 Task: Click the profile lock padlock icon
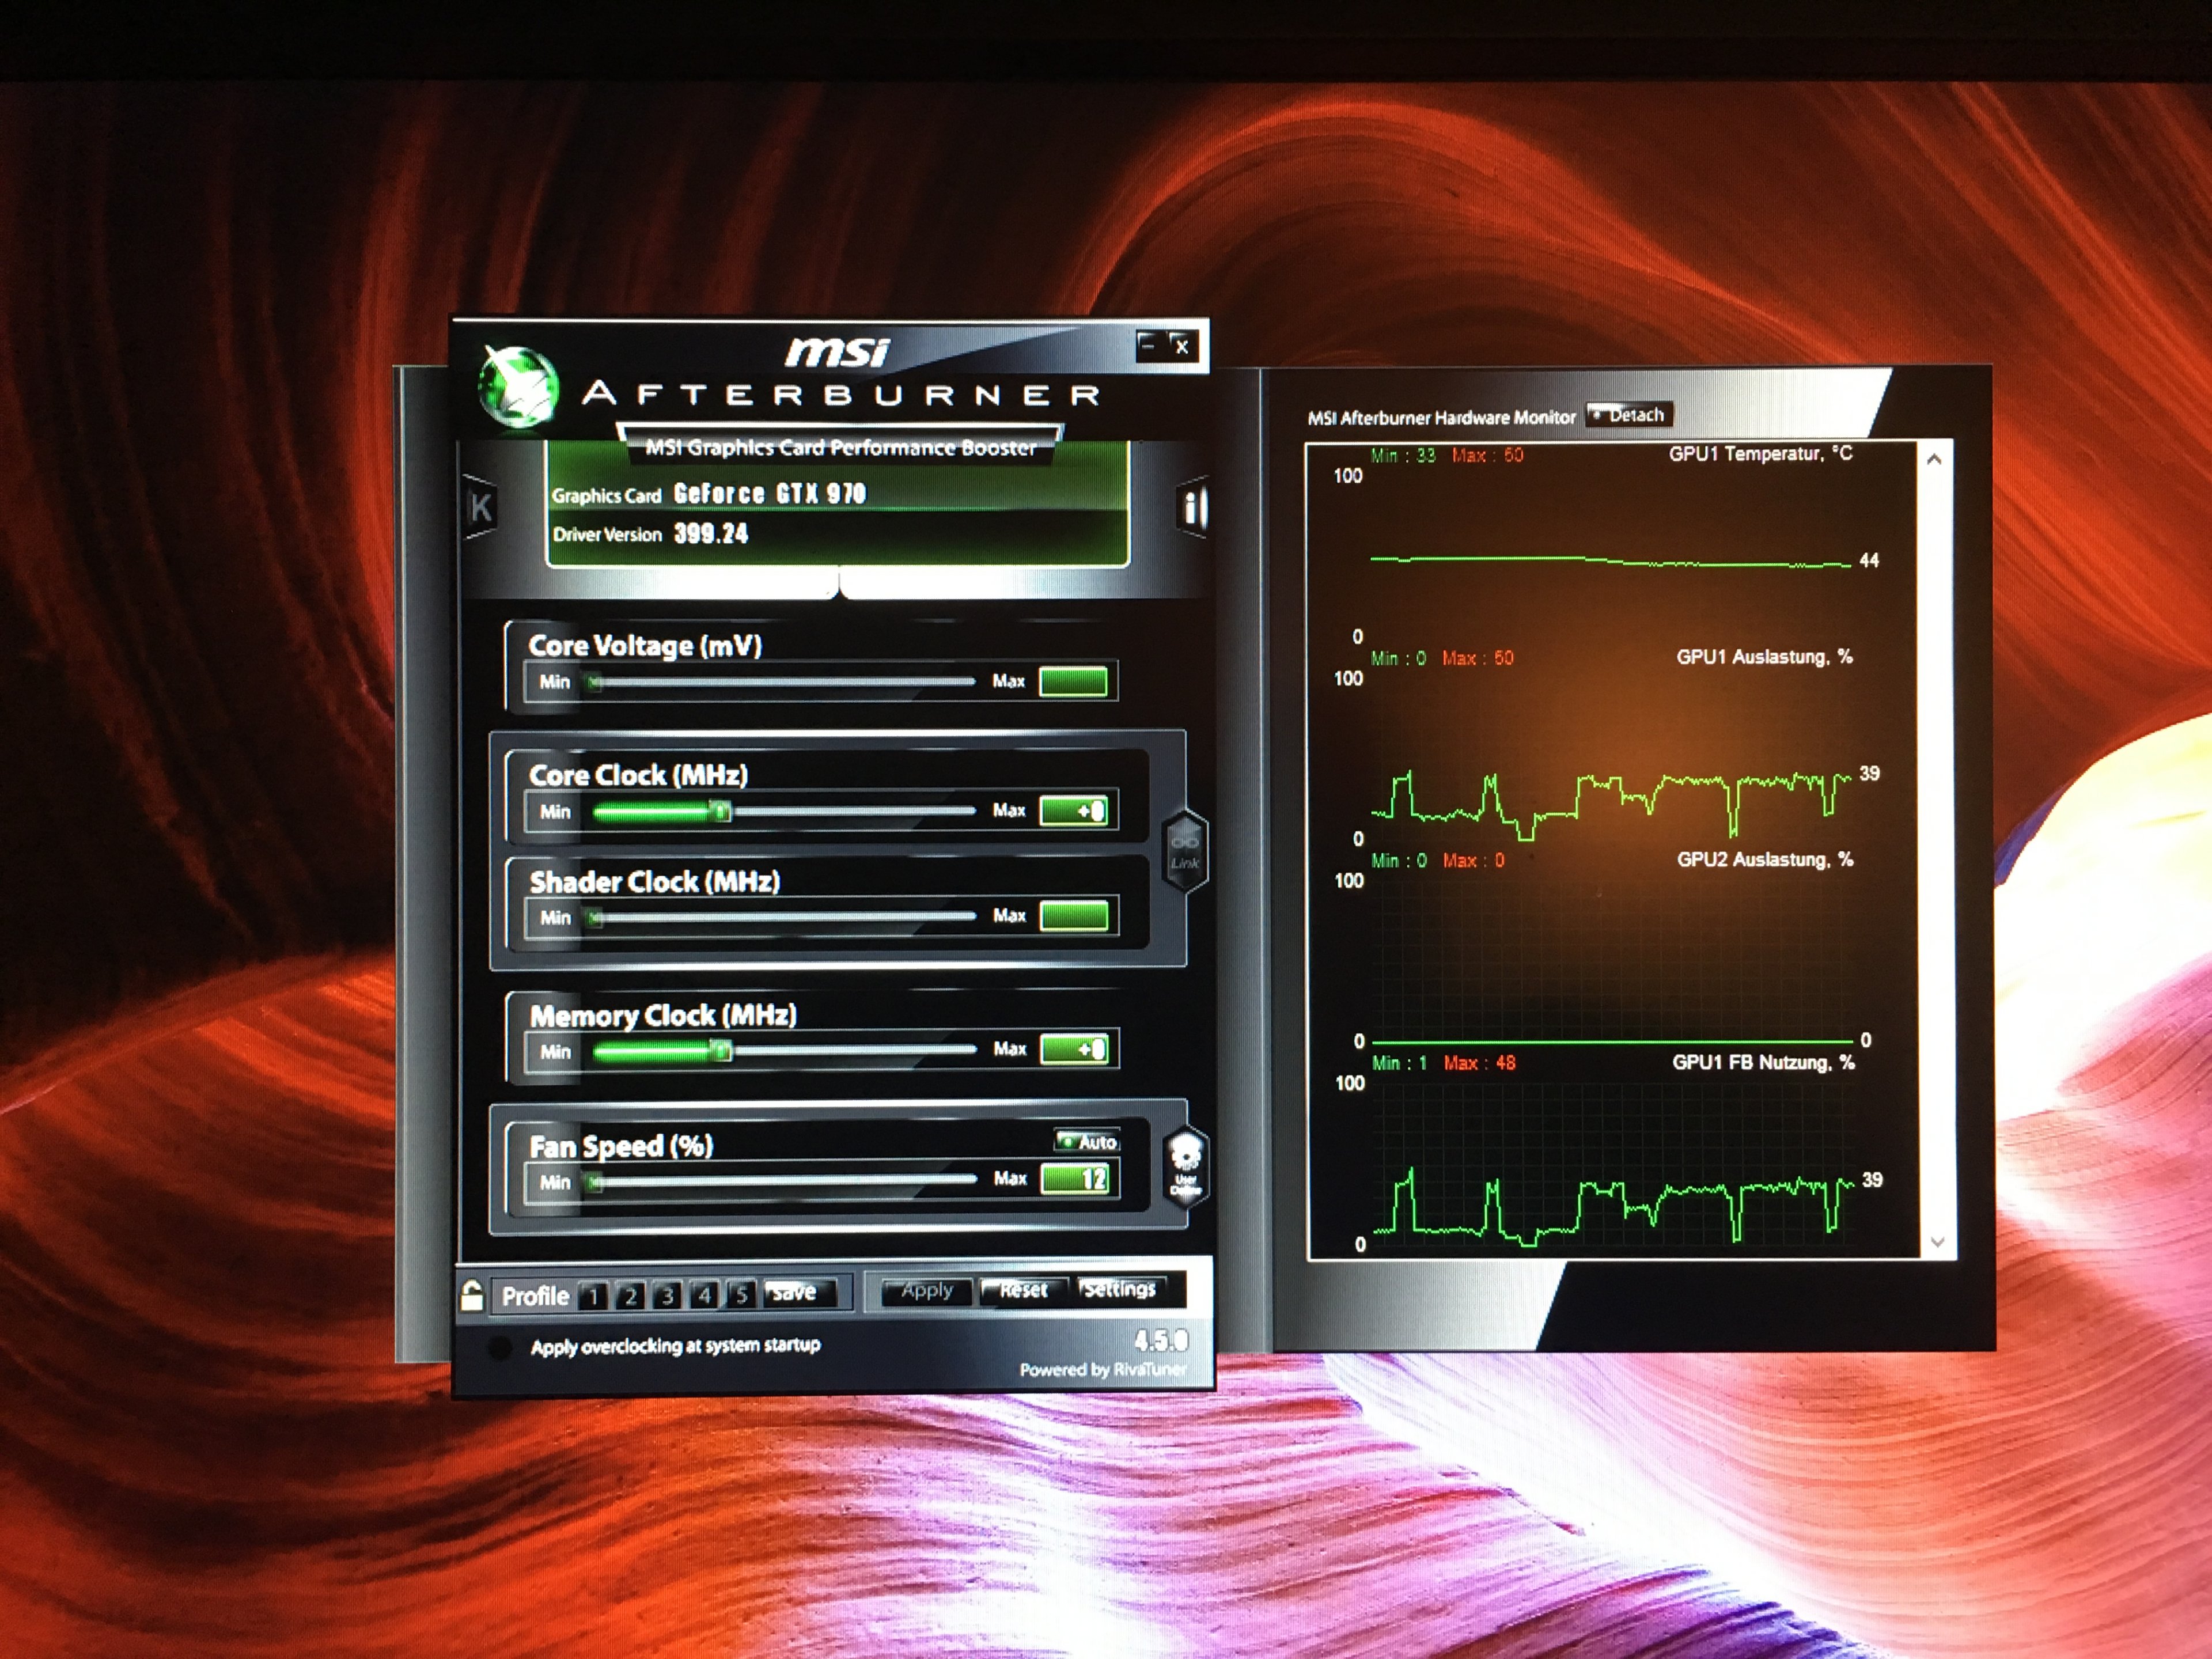(x=472, y=1296)
